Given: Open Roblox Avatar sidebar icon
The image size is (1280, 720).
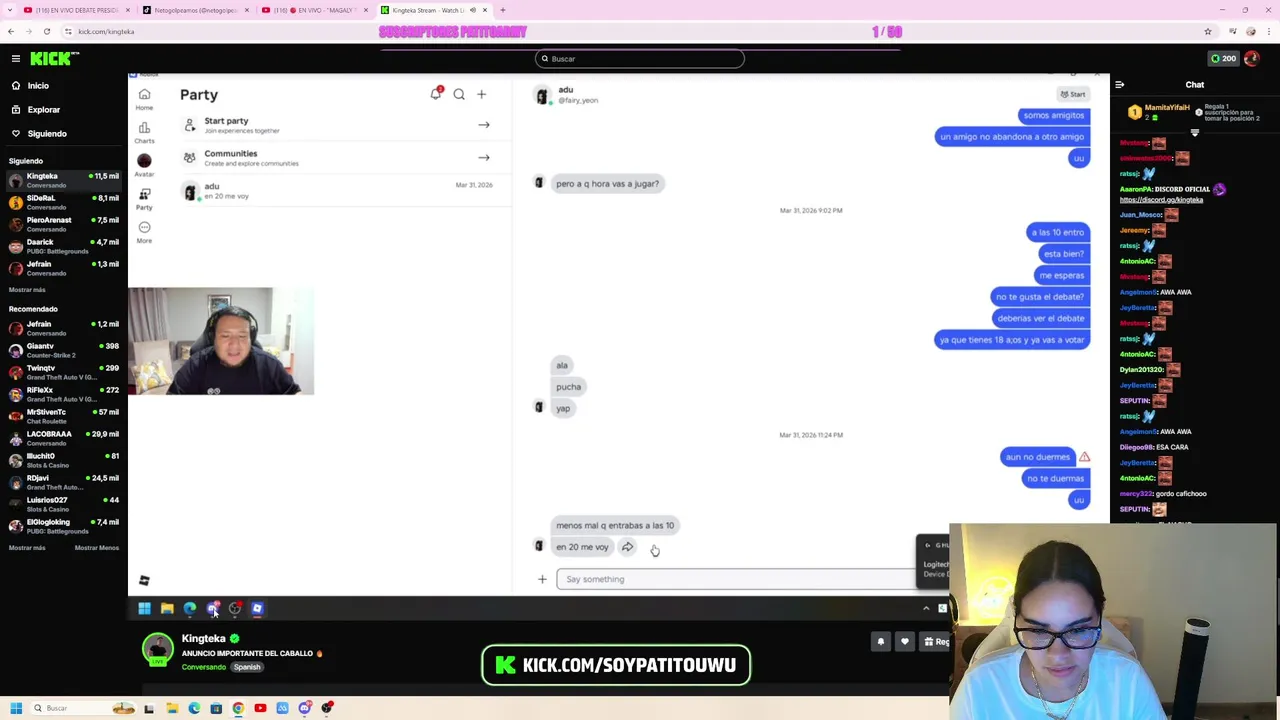Looking at the screenshot, I should pos(144,165).
